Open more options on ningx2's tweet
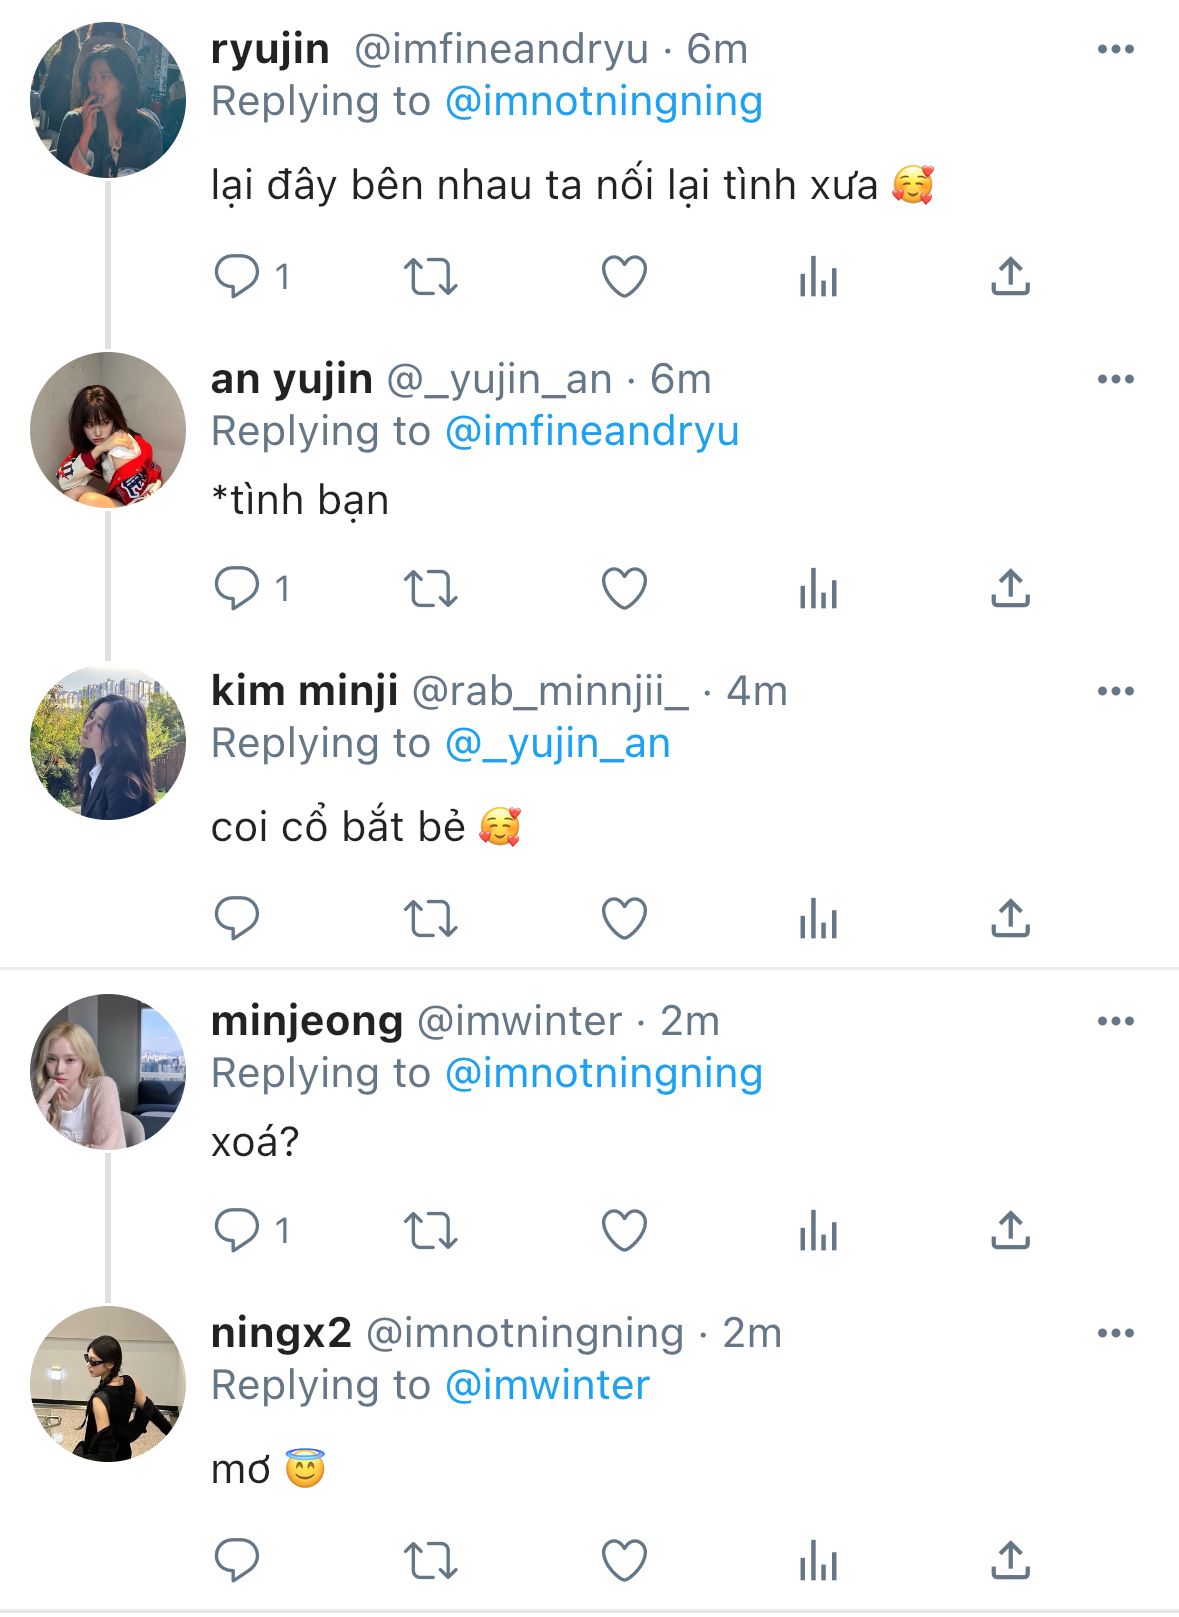 [x=1115, y=1333]
